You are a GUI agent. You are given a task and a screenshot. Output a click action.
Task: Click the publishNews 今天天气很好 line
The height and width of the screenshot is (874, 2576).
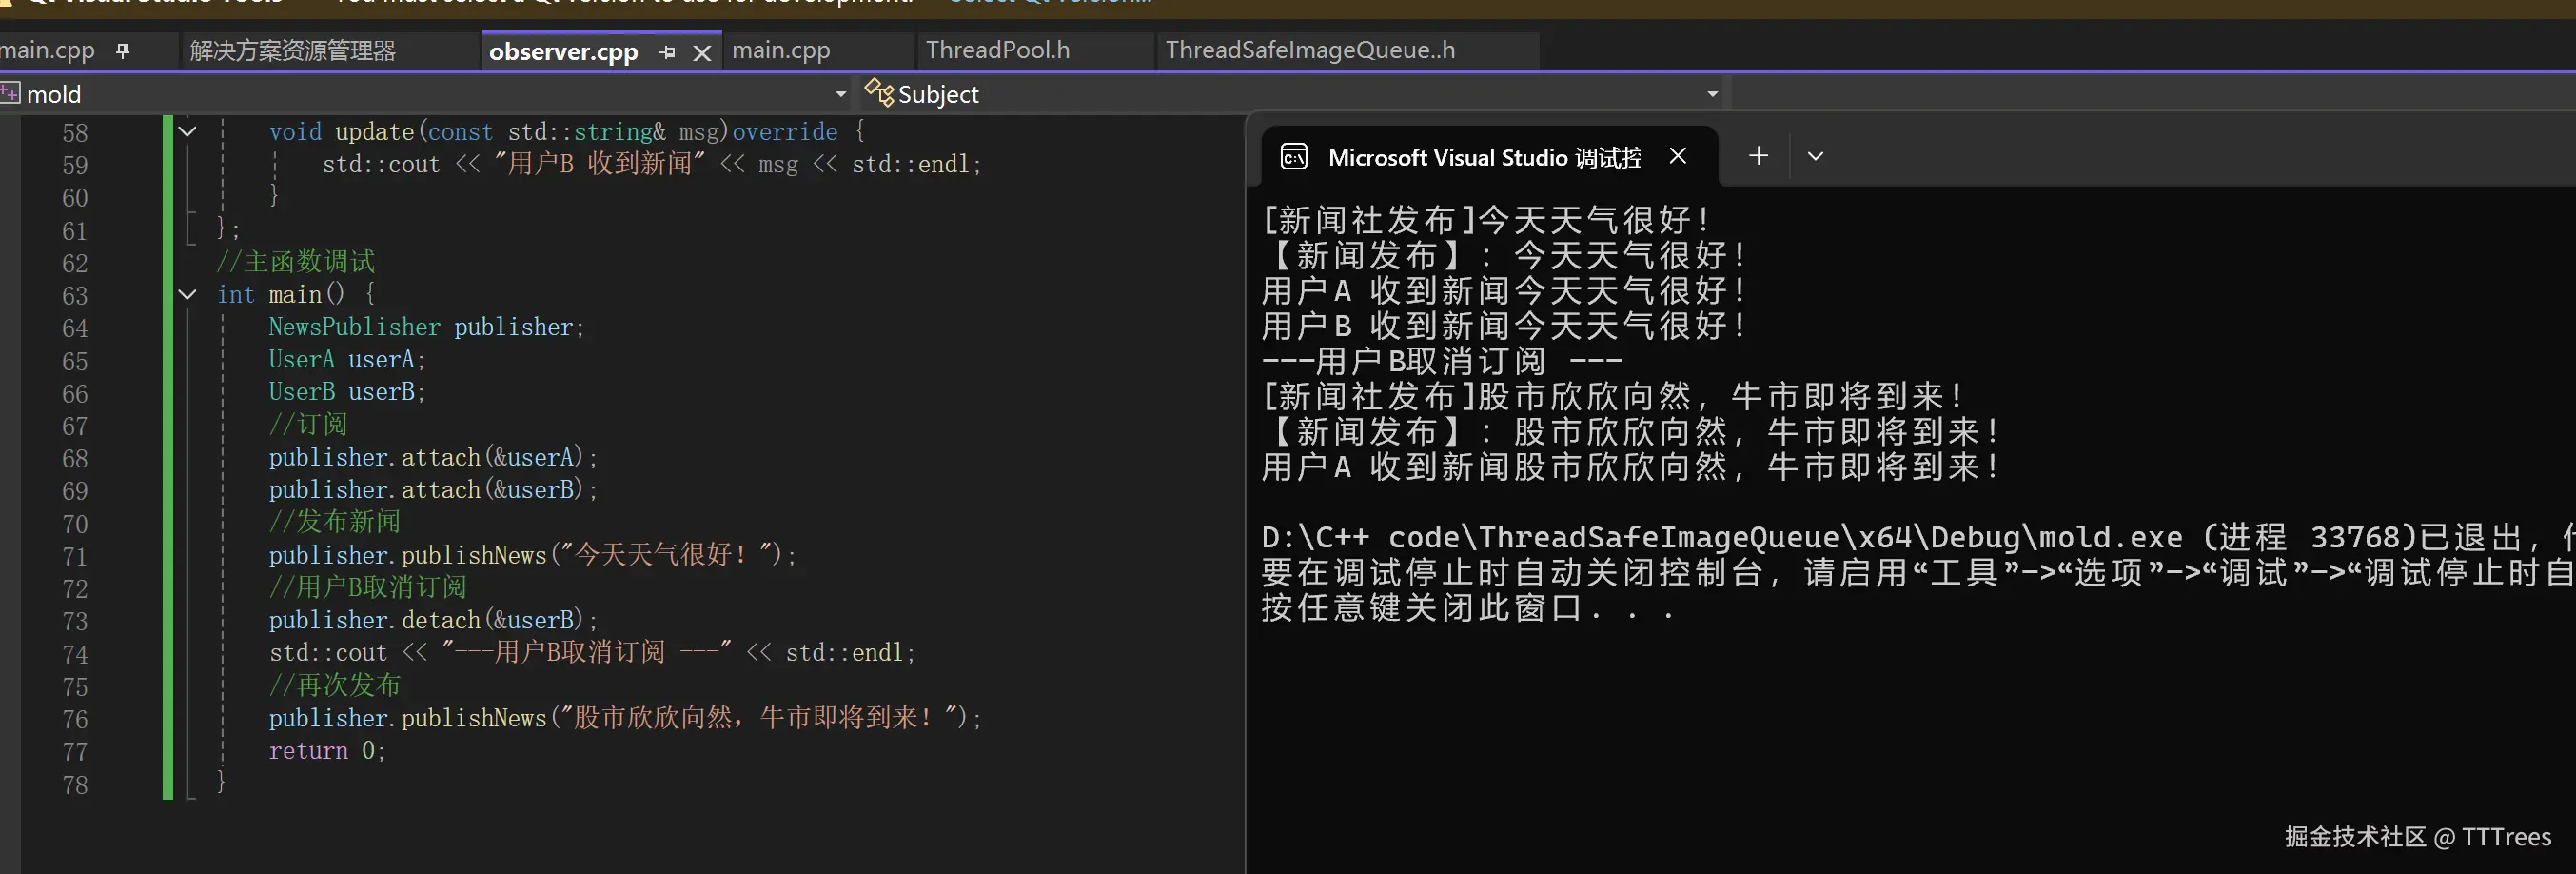tap(532, 554)
